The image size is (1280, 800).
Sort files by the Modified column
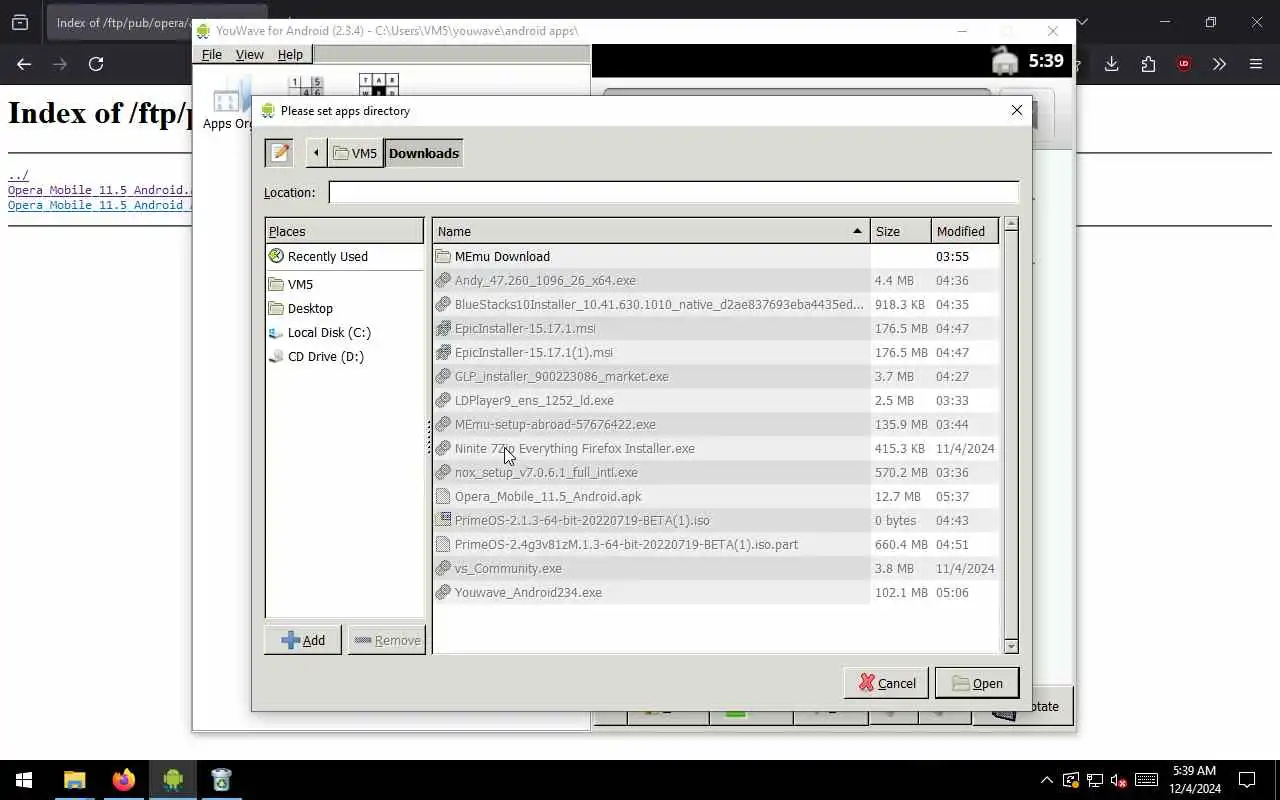[x=965, y=231]
